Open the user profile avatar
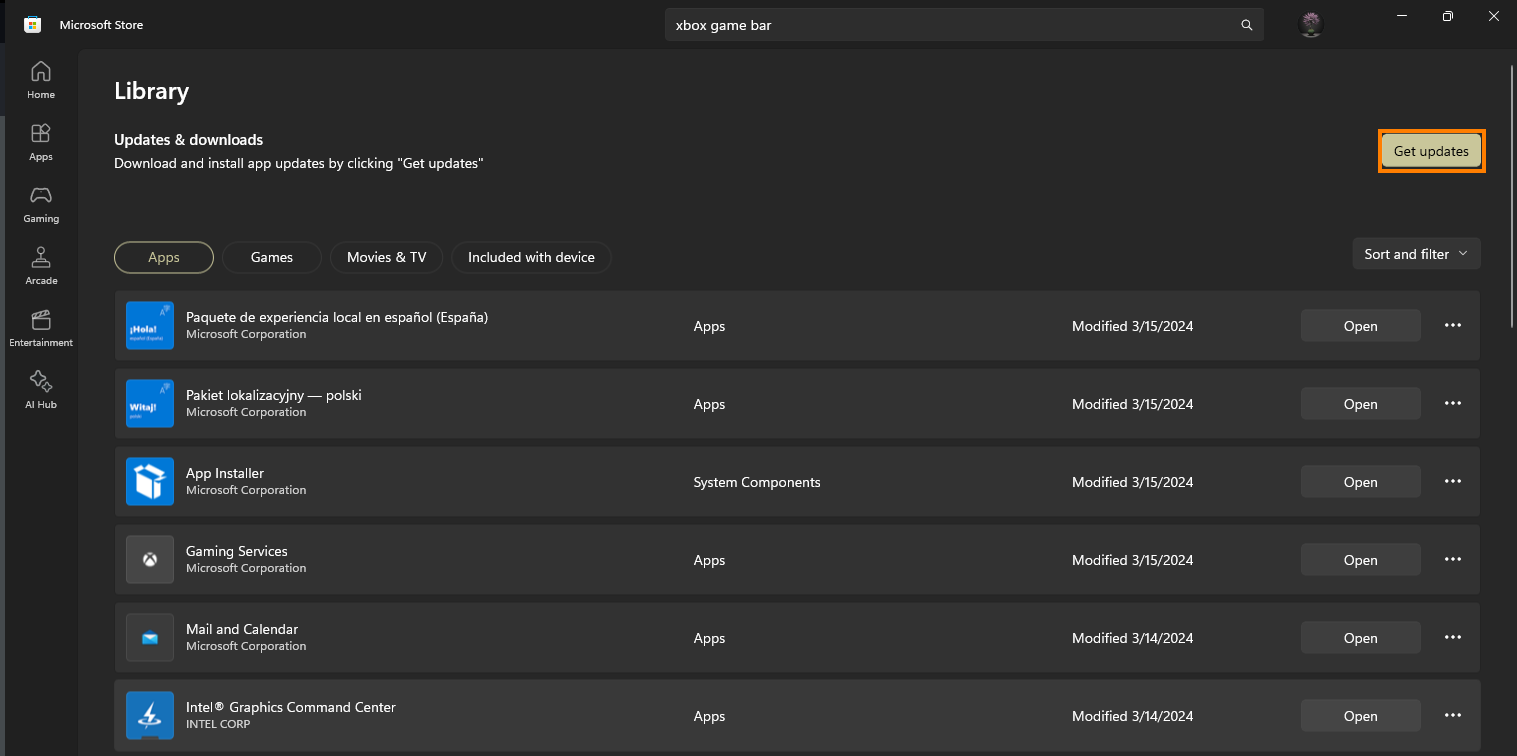The image size is (1517, 756). [x=1310, y=25]
